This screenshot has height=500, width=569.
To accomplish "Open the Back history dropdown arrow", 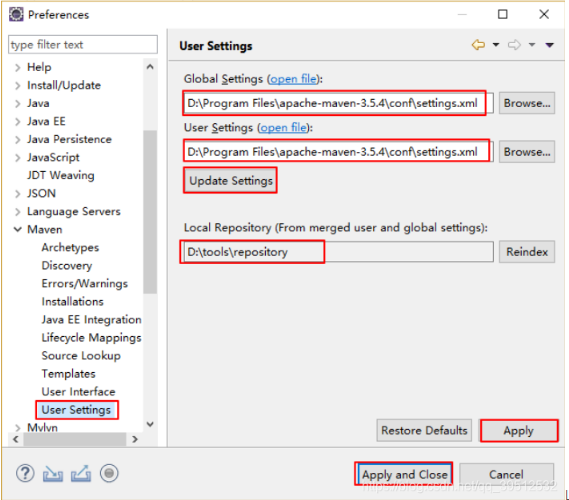I will [x=496, y=45].
